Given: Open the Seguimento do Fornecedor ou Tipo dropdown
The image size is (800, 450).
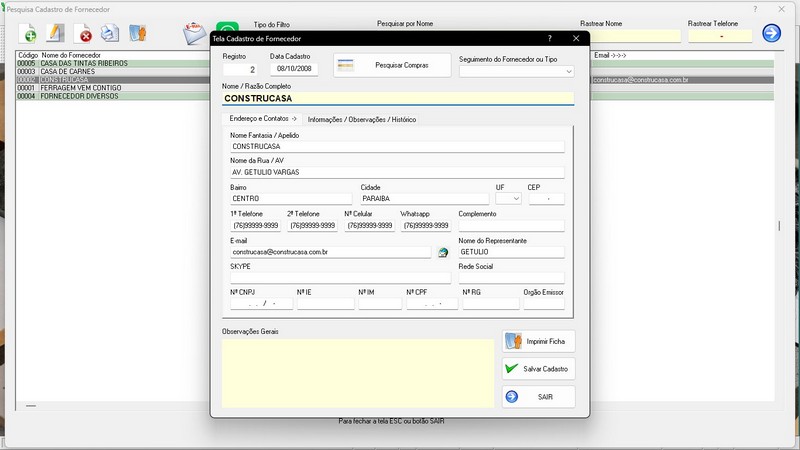Looking at the screenshot, I should (516, 71).
